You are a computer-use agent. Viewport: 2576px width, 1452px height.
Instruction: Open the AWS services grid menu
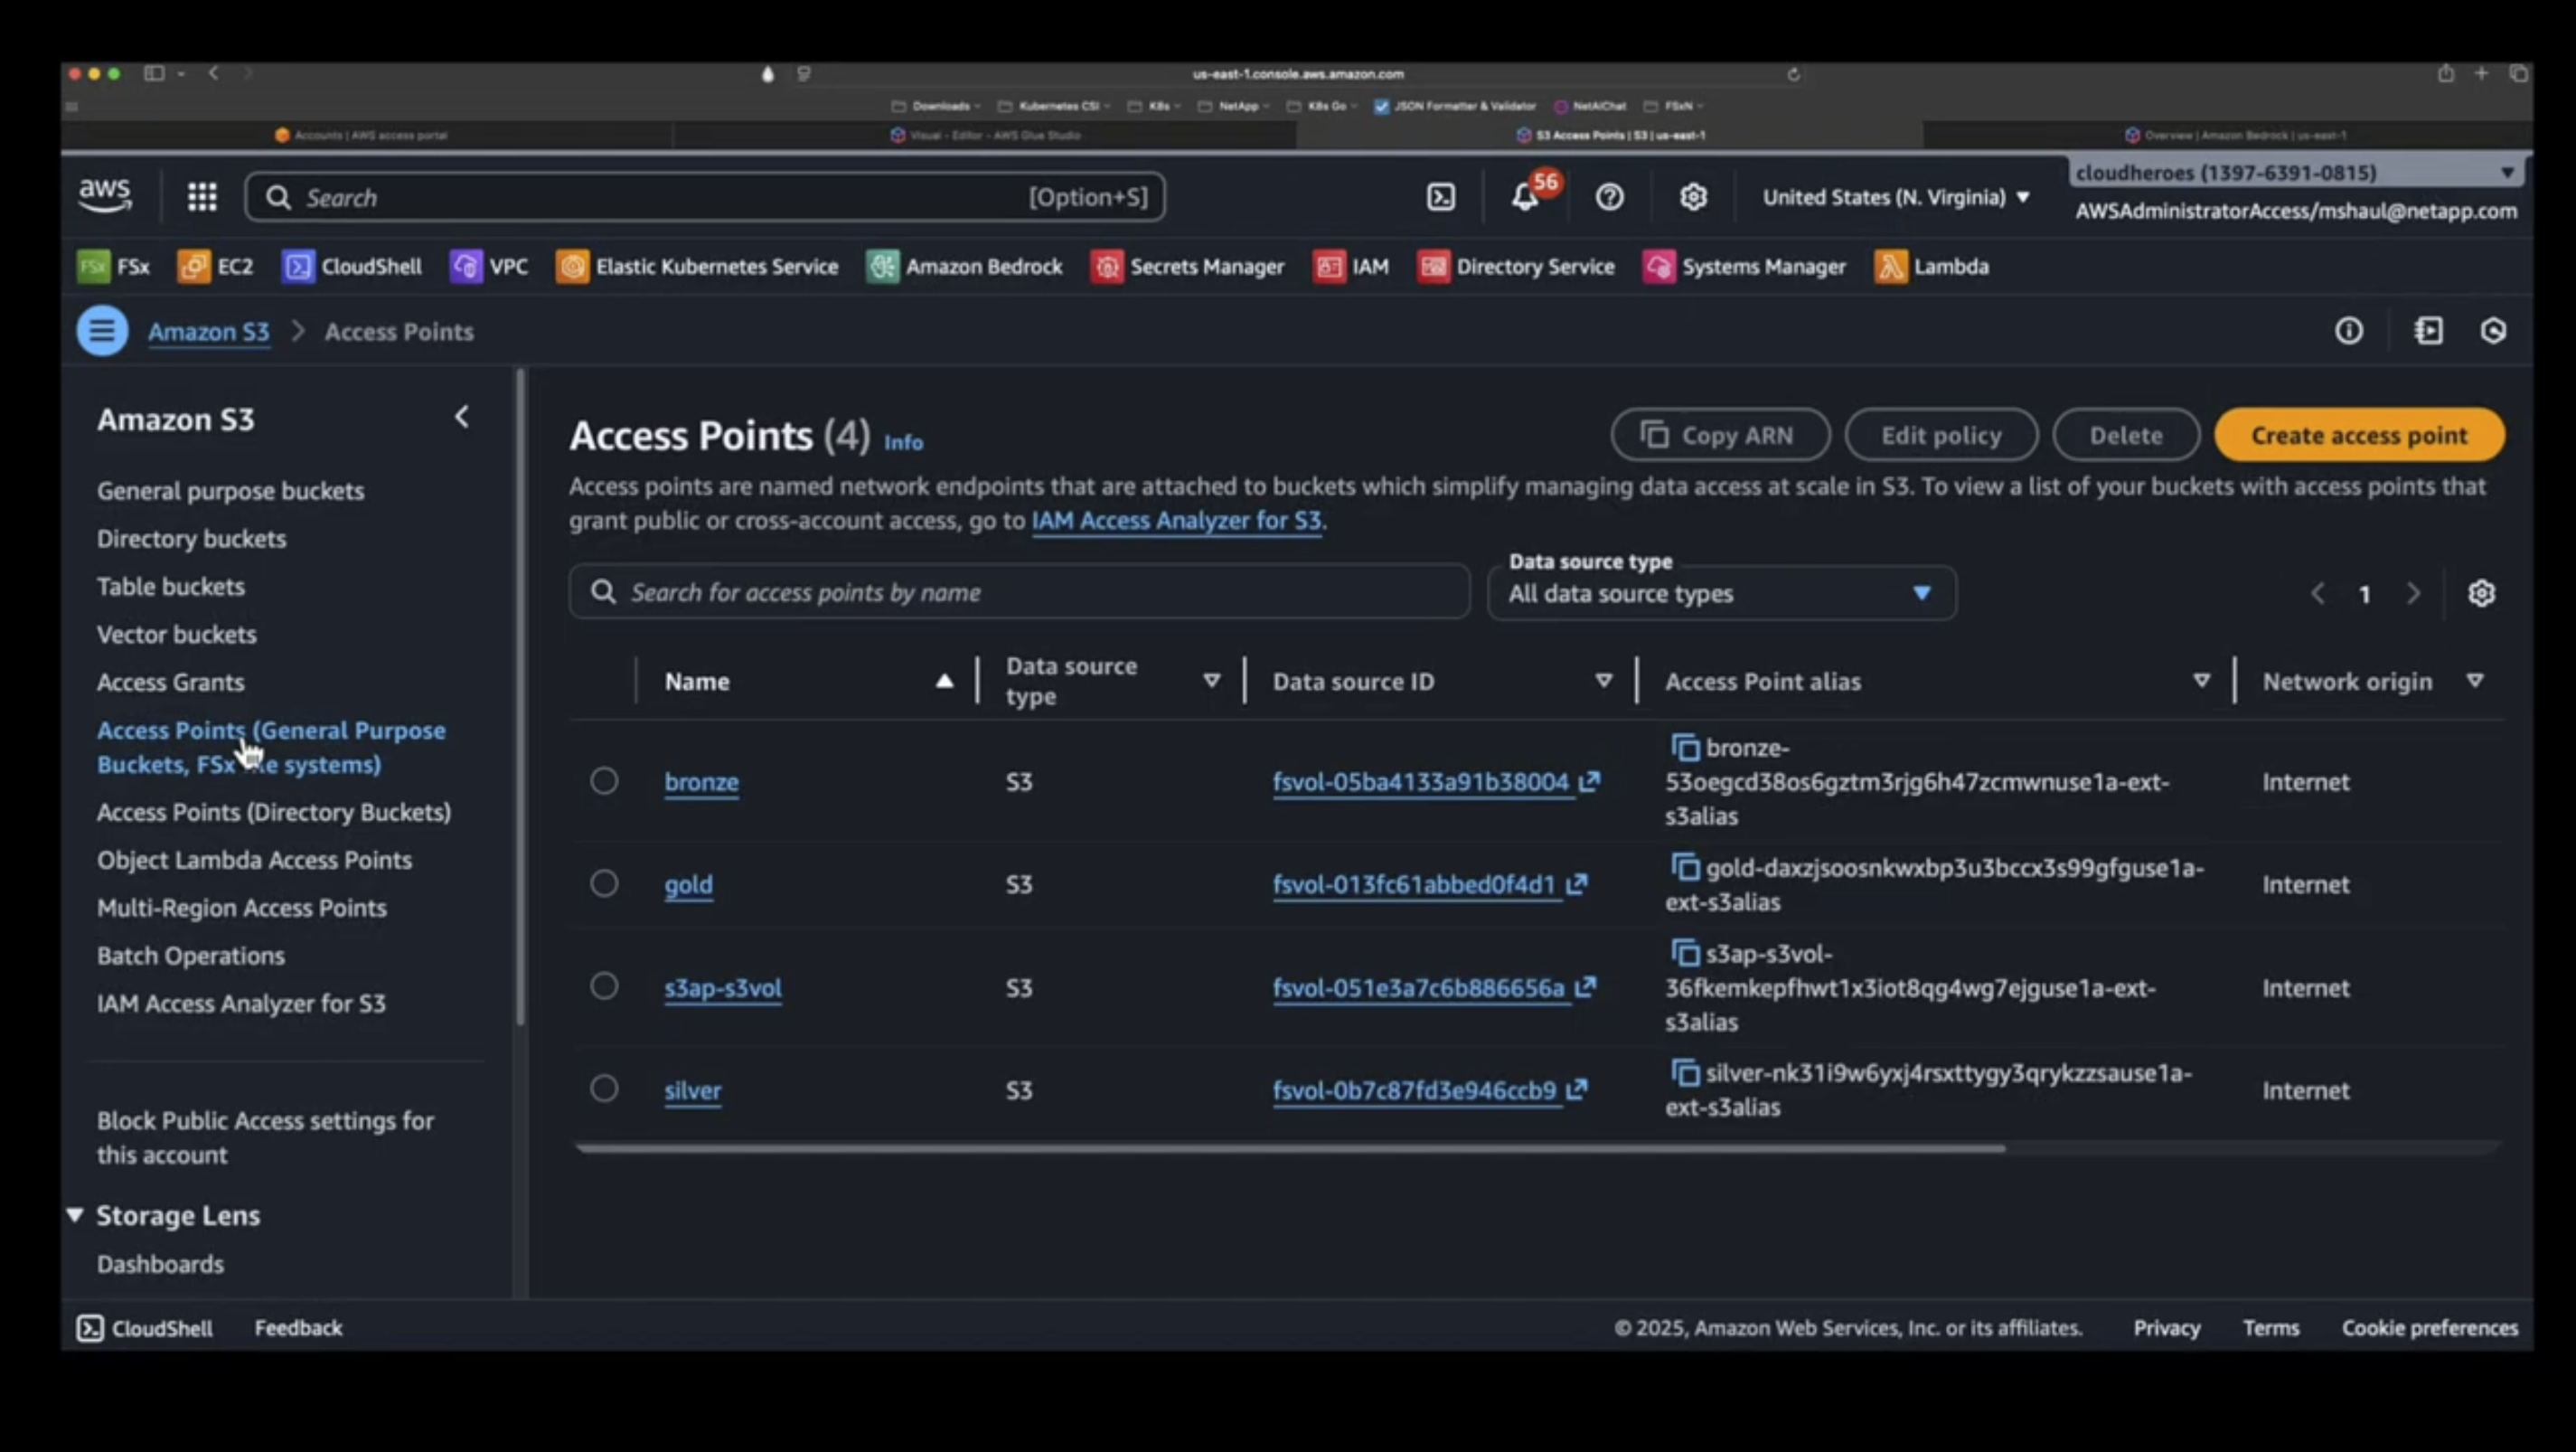click(202, 197)
